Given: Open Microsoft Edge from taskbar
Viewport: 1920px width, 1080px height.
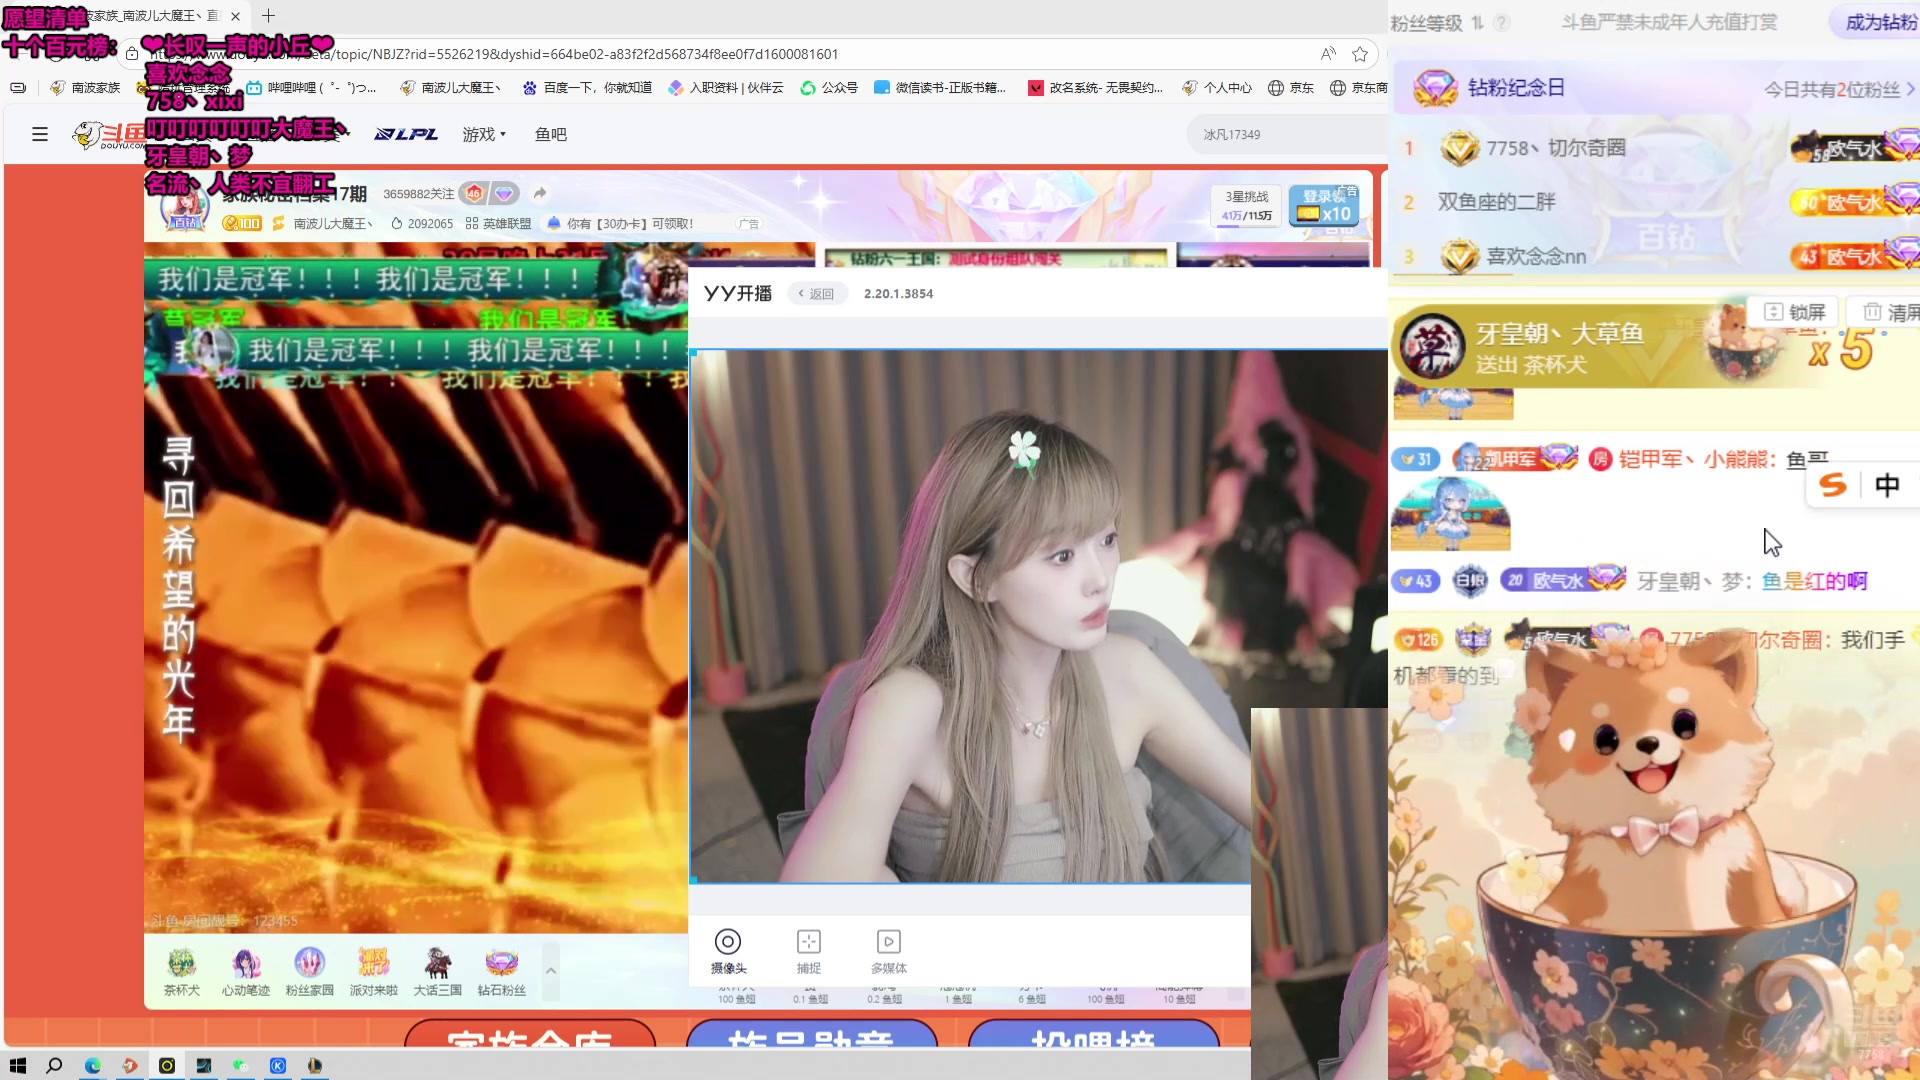Looking at the screenshot, I should pos(92,1066).
